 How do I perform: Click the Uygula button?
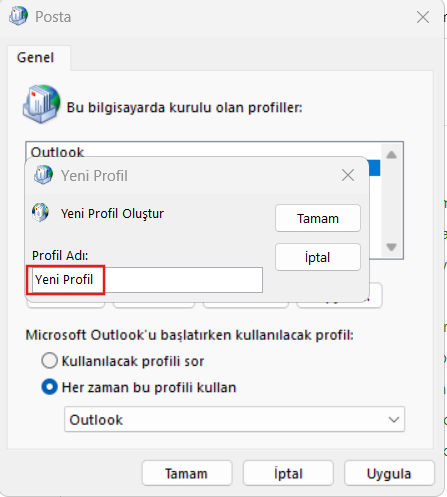click(x=389, y=473)
